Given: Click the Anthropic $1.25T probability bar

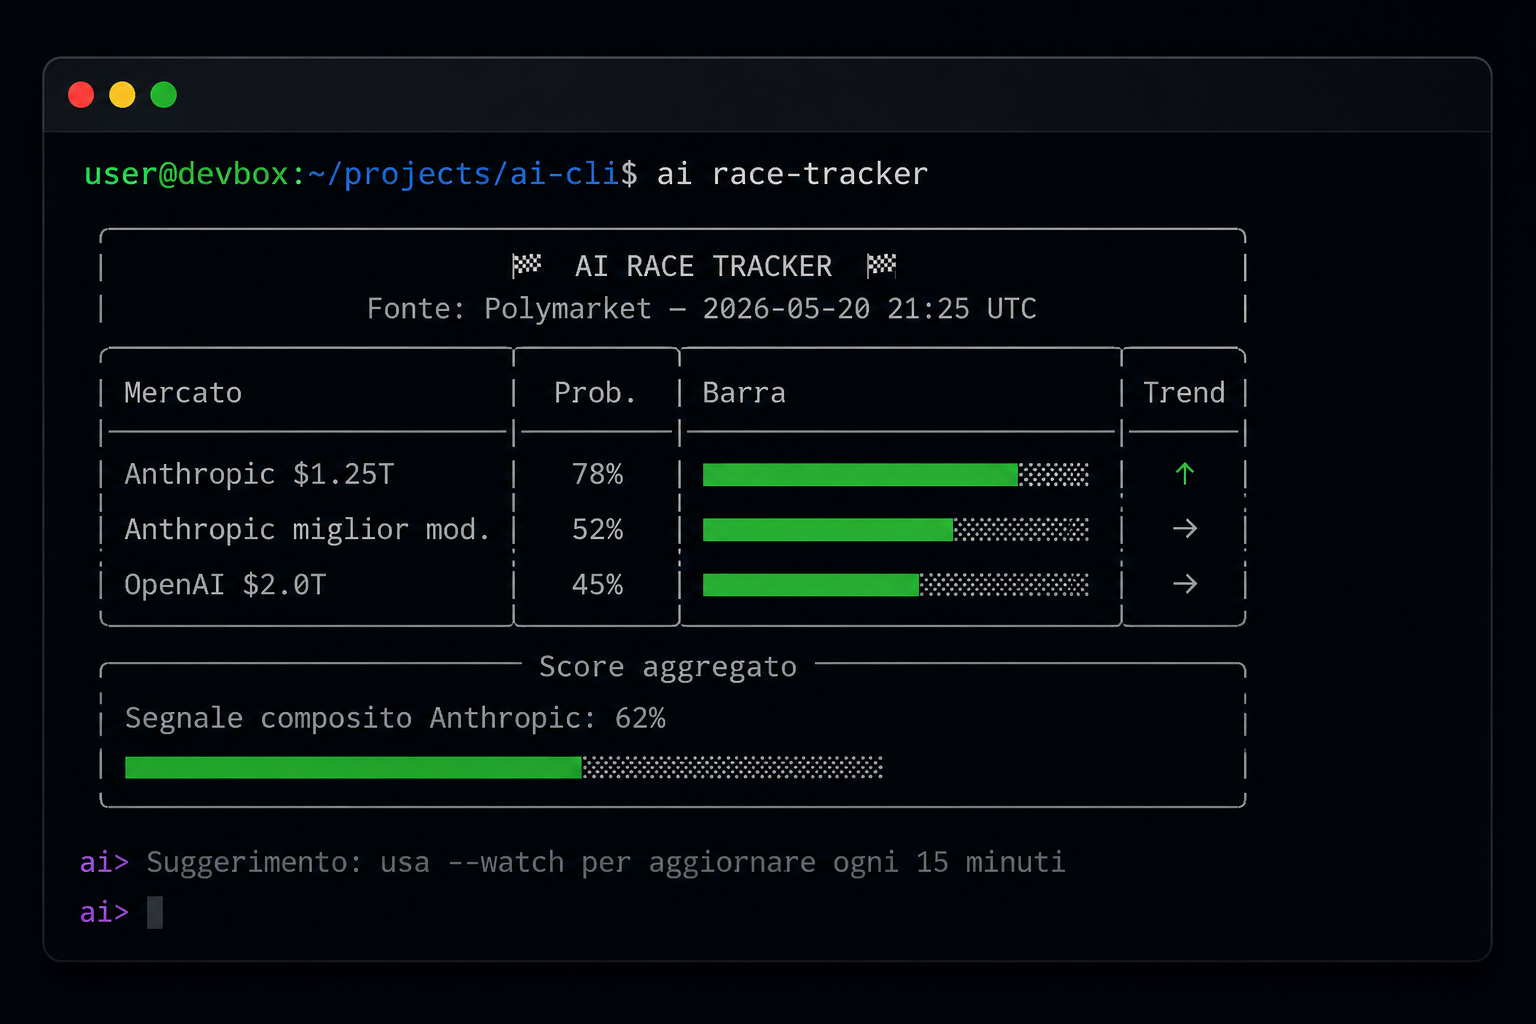Looking at the screenshot, I should (895, 474).
